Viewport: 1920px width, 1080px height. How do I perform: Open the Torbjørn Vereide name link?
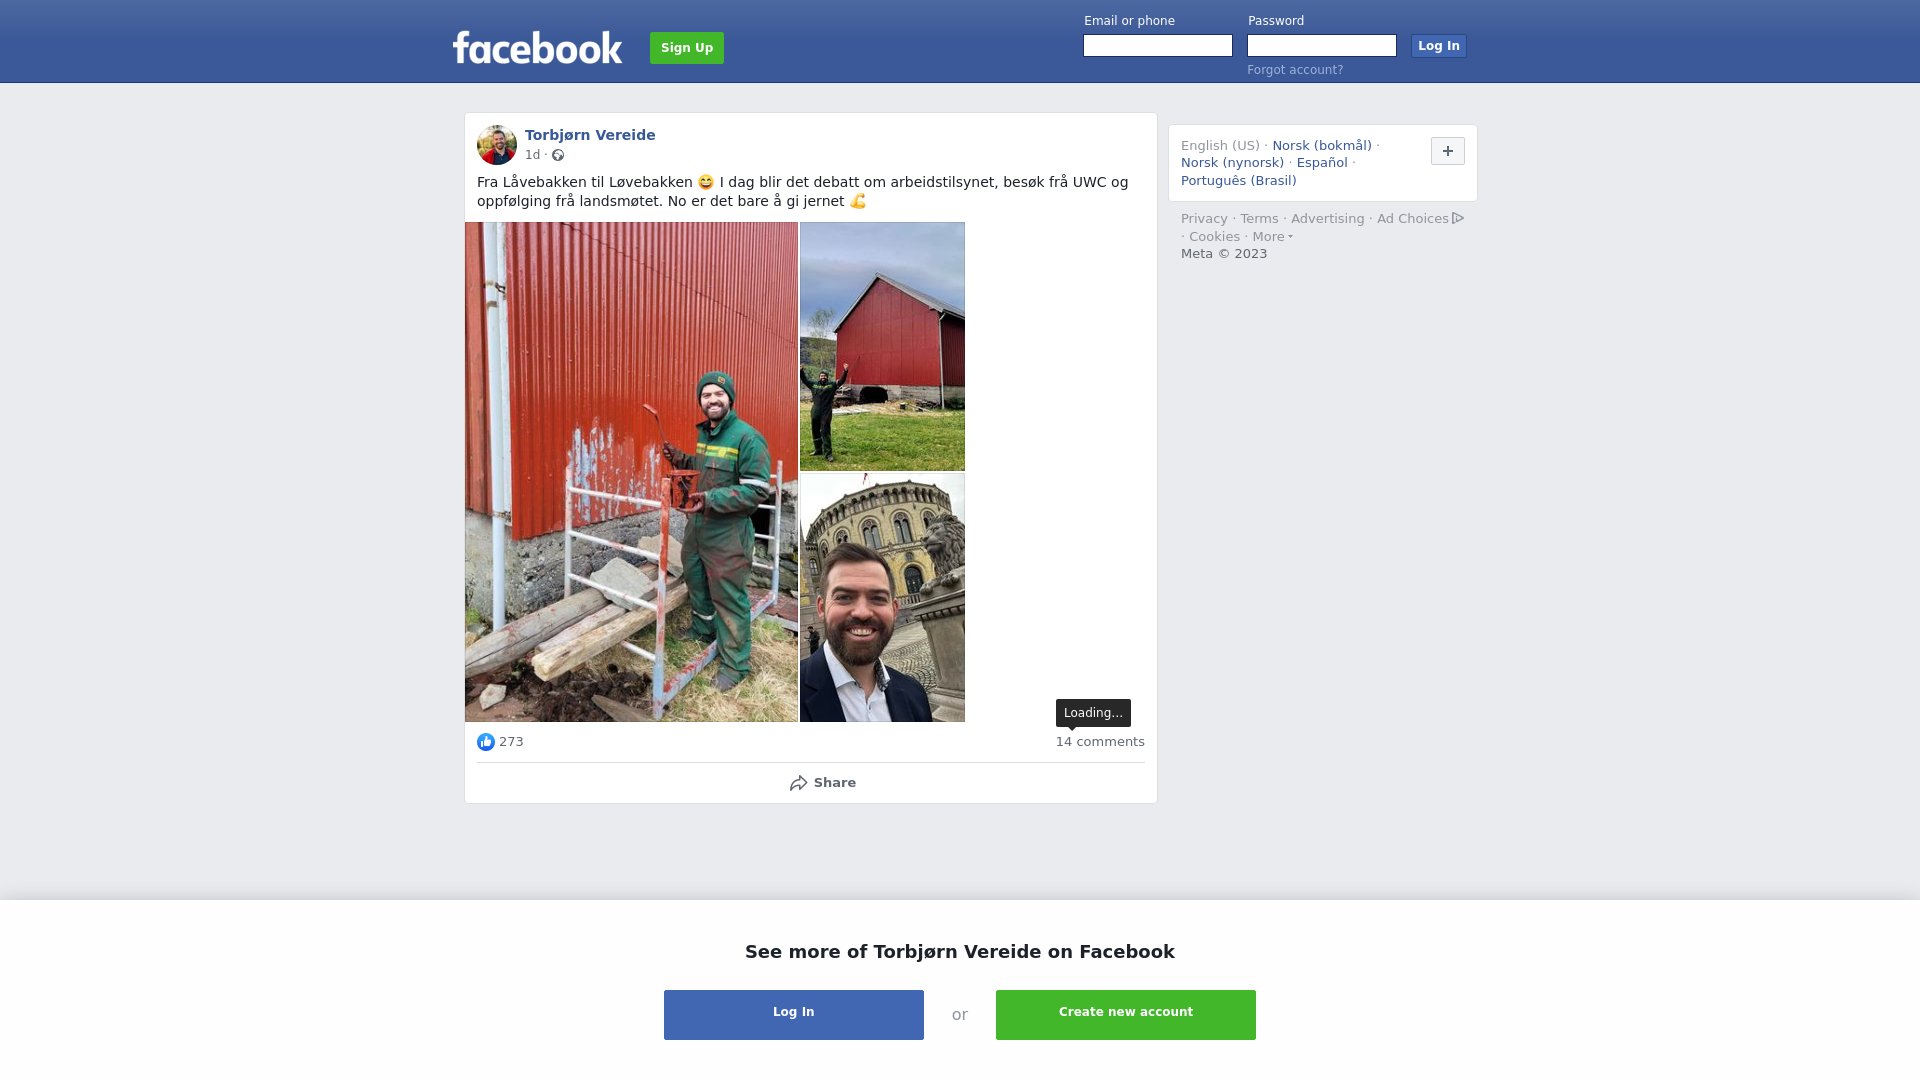pyautogui.click(x=590, y=135)
